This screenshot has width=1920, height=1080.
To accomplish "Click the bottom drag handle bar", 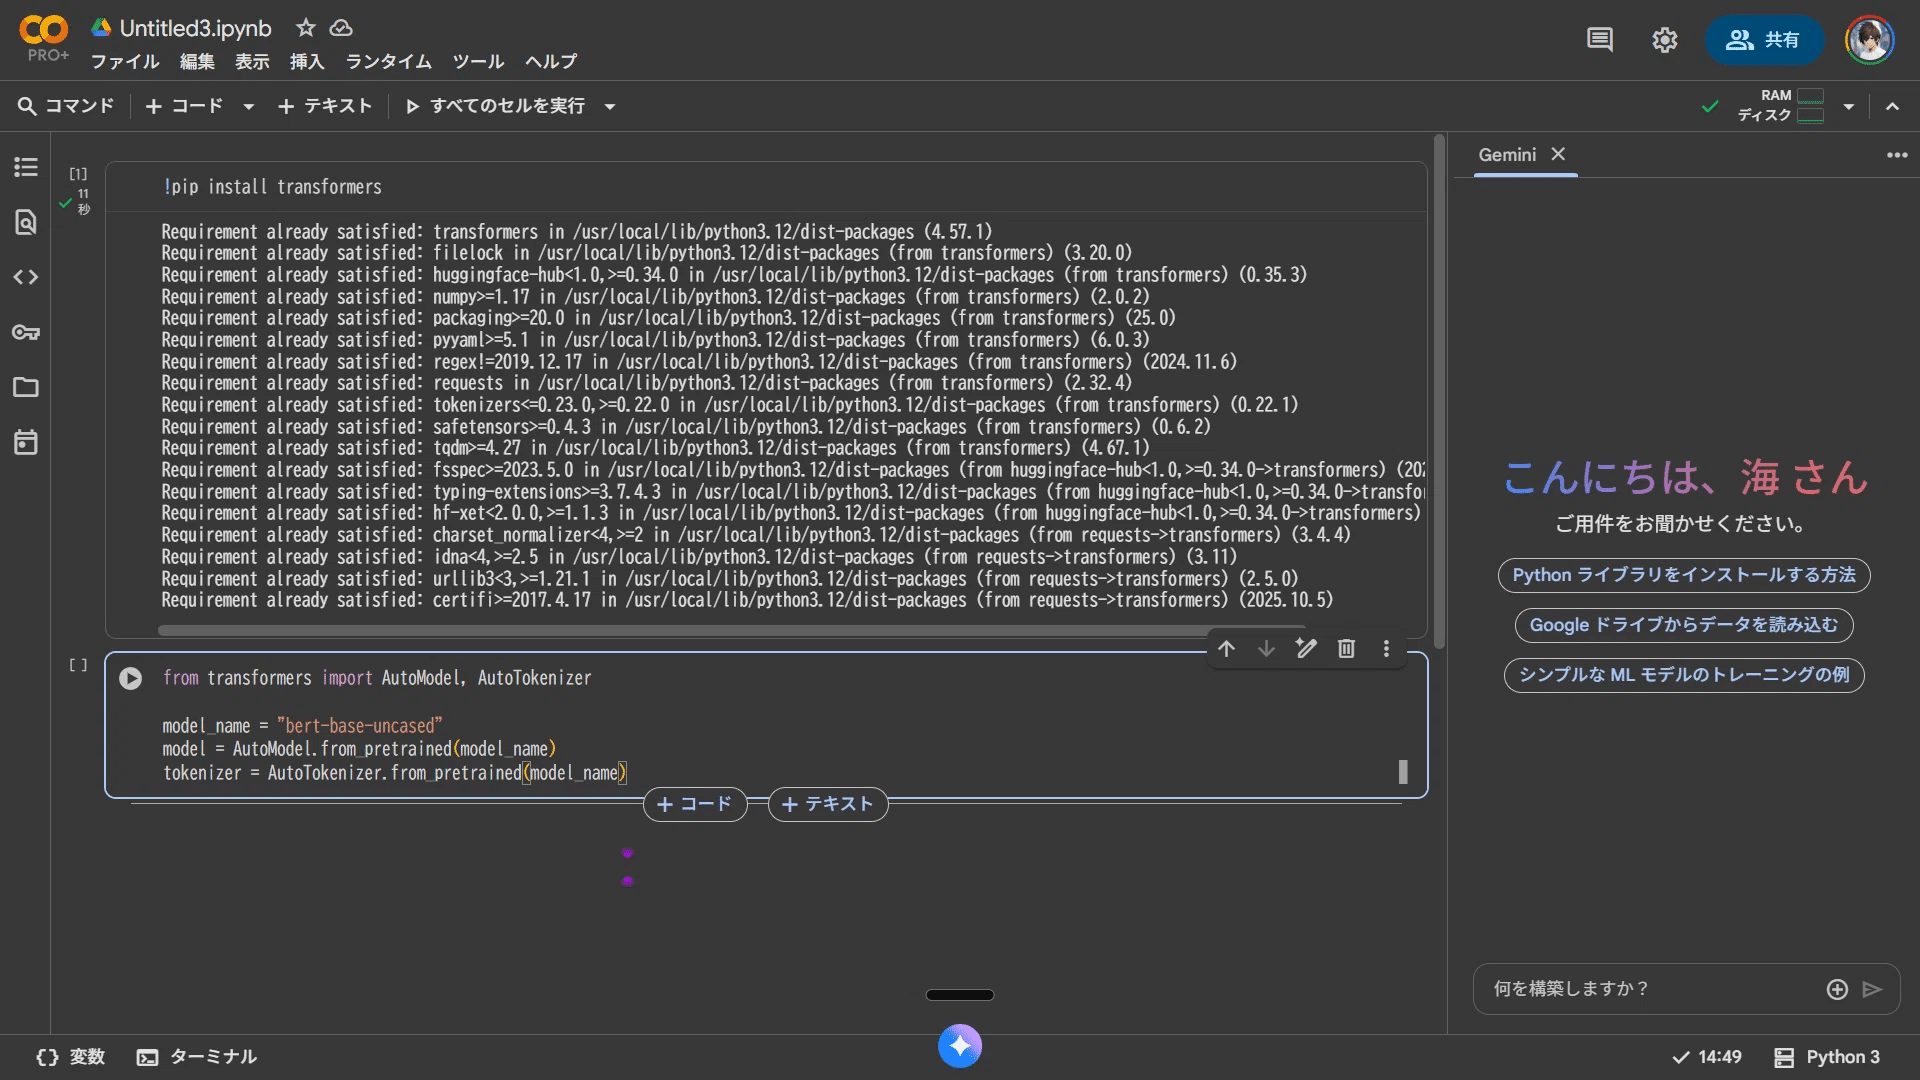I will point(960,995).
